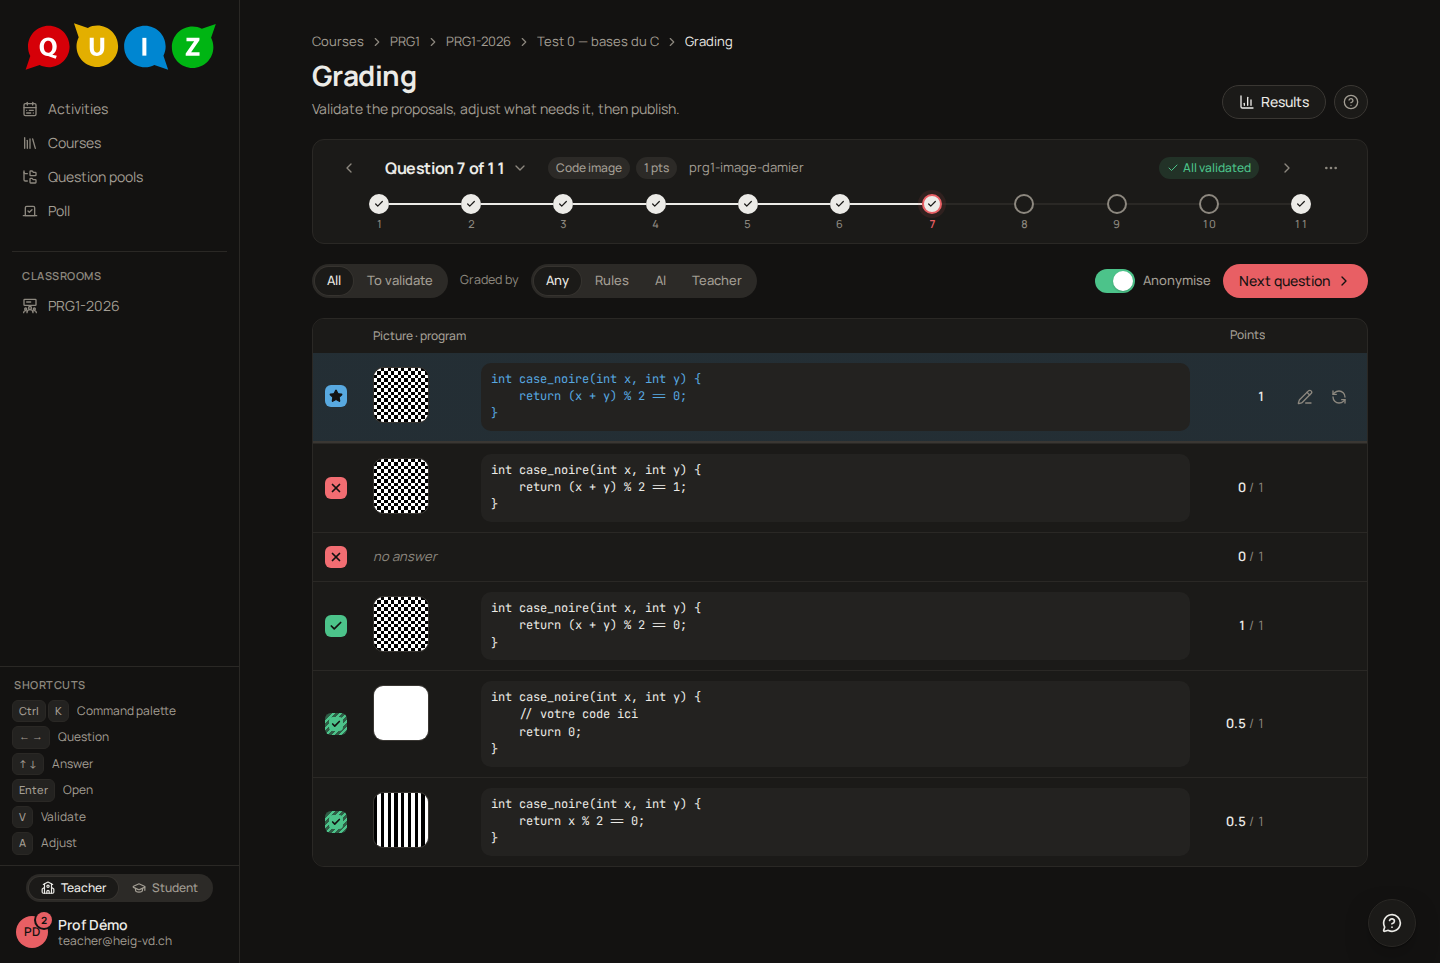Click the QUIZ logo
The width and height of the screenshot is (1440, 963).
pyautogui.click(x=120, y=46)
